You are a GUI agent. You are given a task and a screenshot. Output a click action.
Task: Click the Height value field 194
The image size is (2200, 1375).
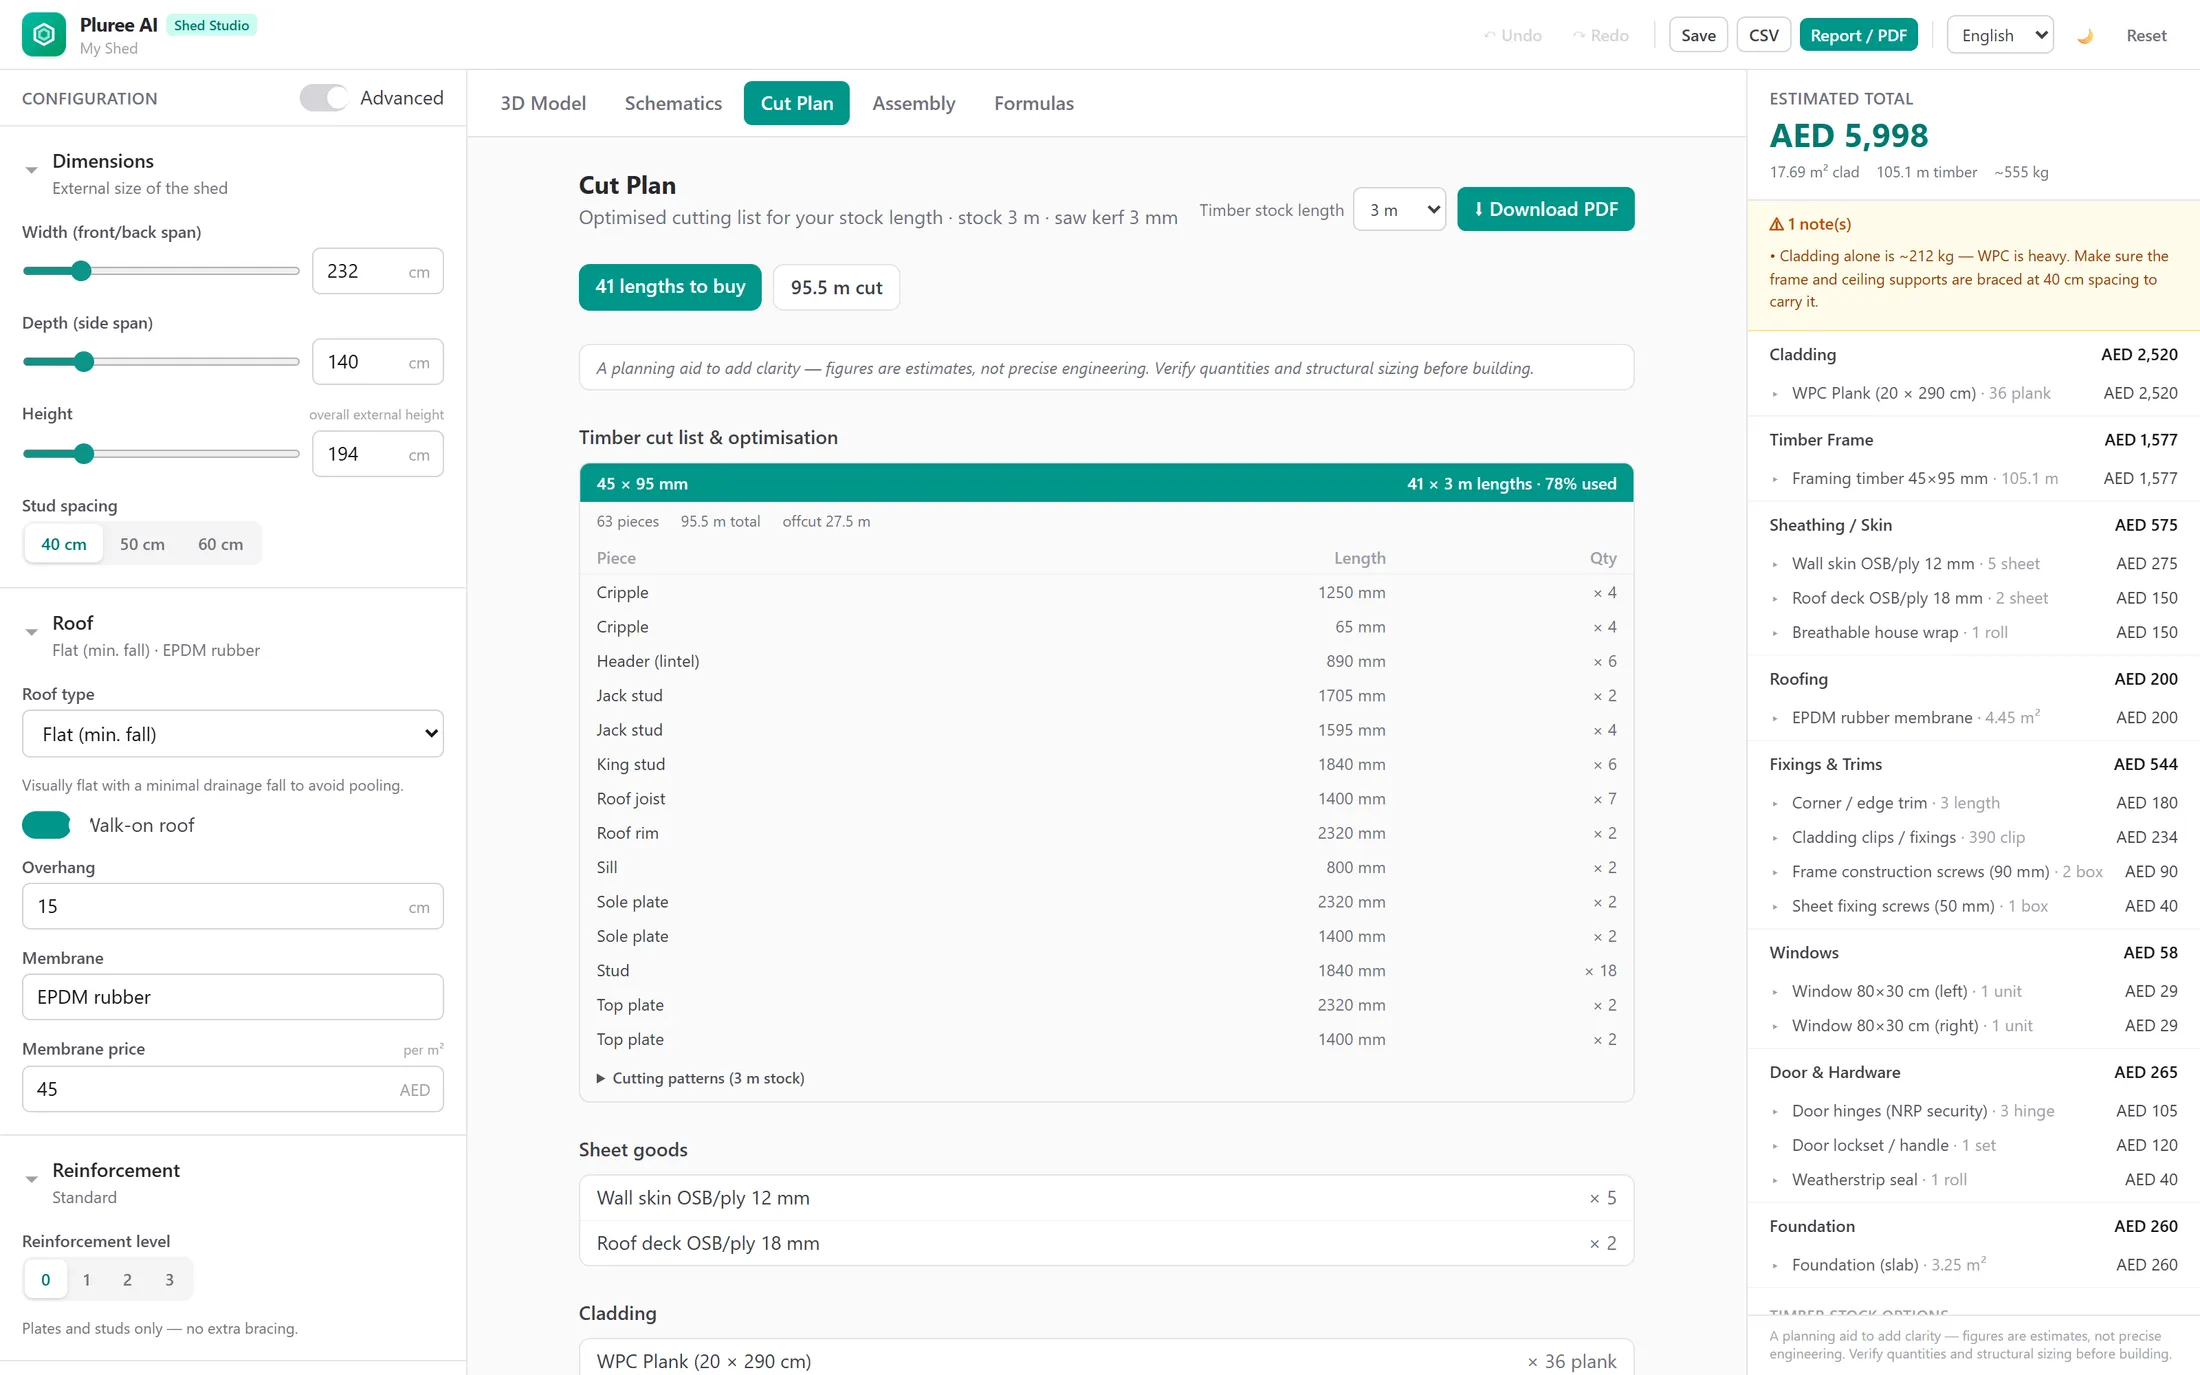point(378,454)
